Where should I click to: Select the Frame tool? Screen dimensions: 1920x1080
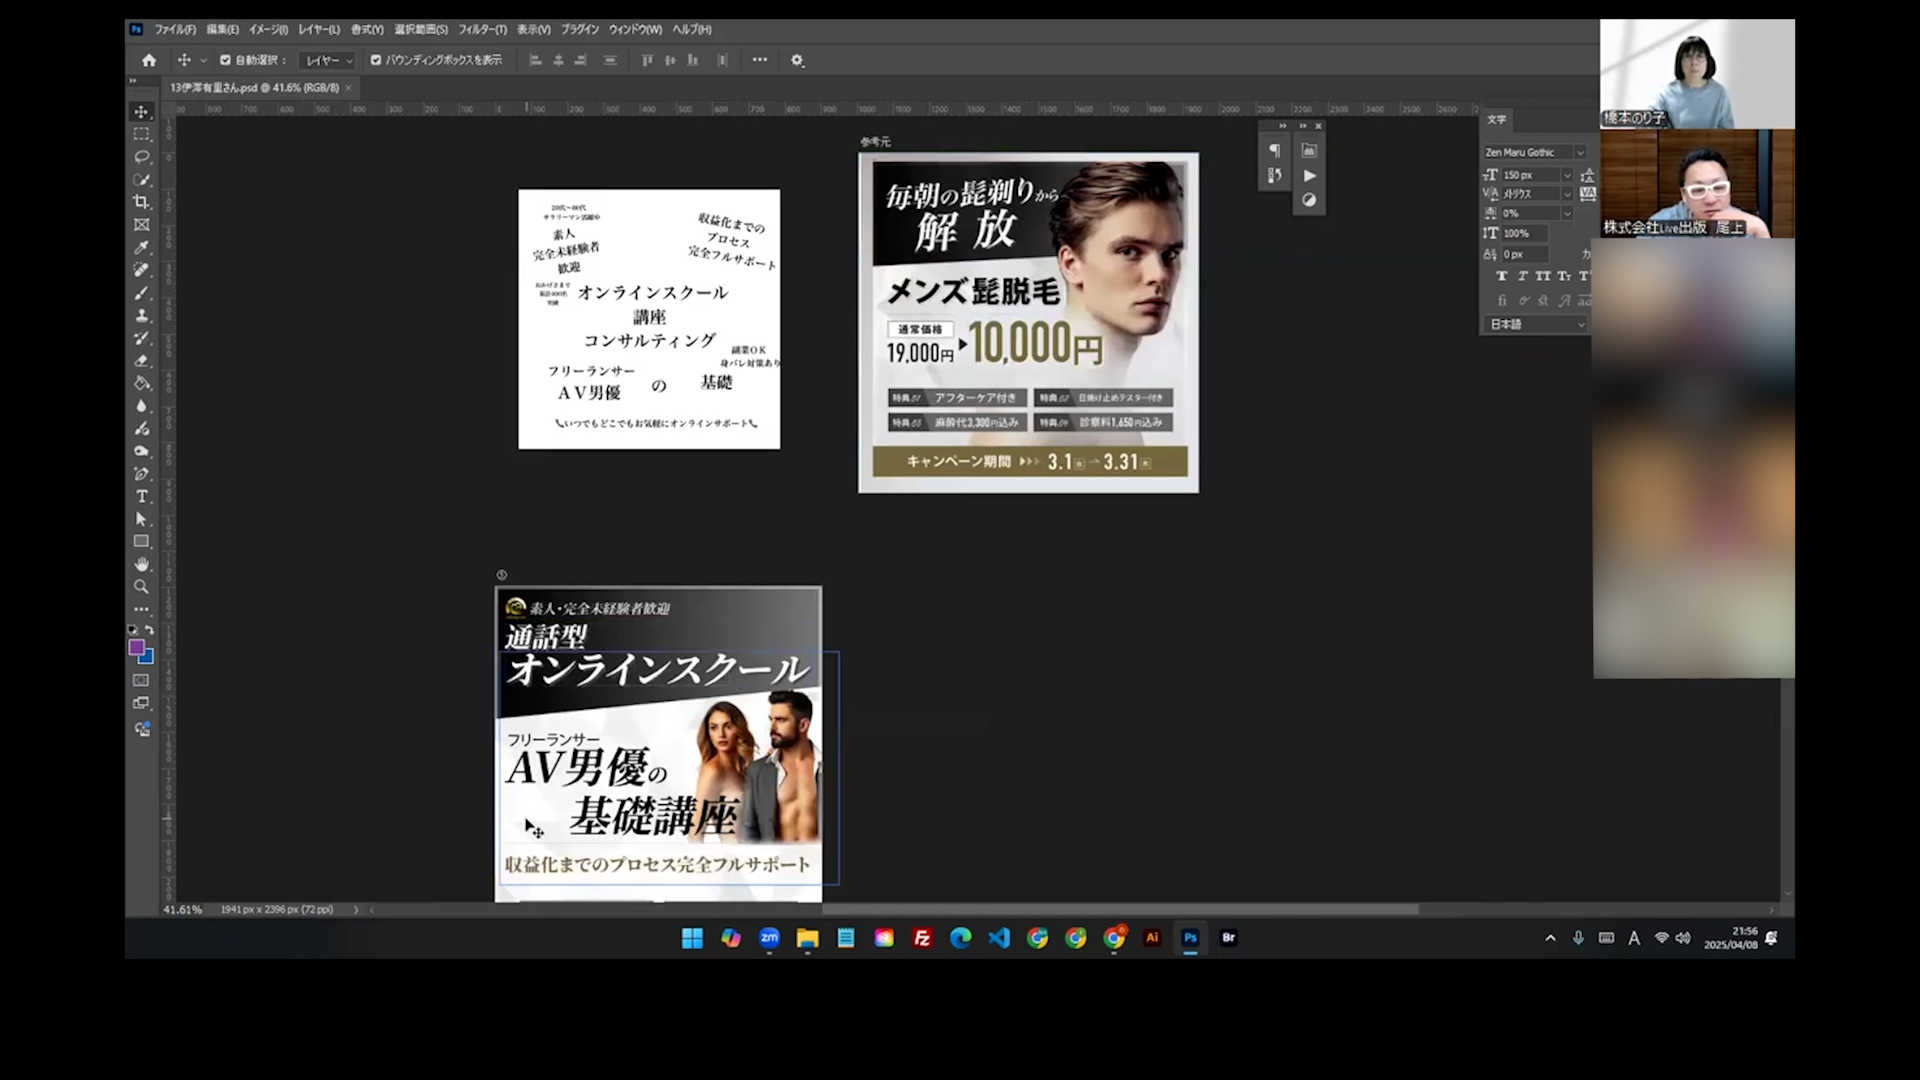tap(141, 225)
